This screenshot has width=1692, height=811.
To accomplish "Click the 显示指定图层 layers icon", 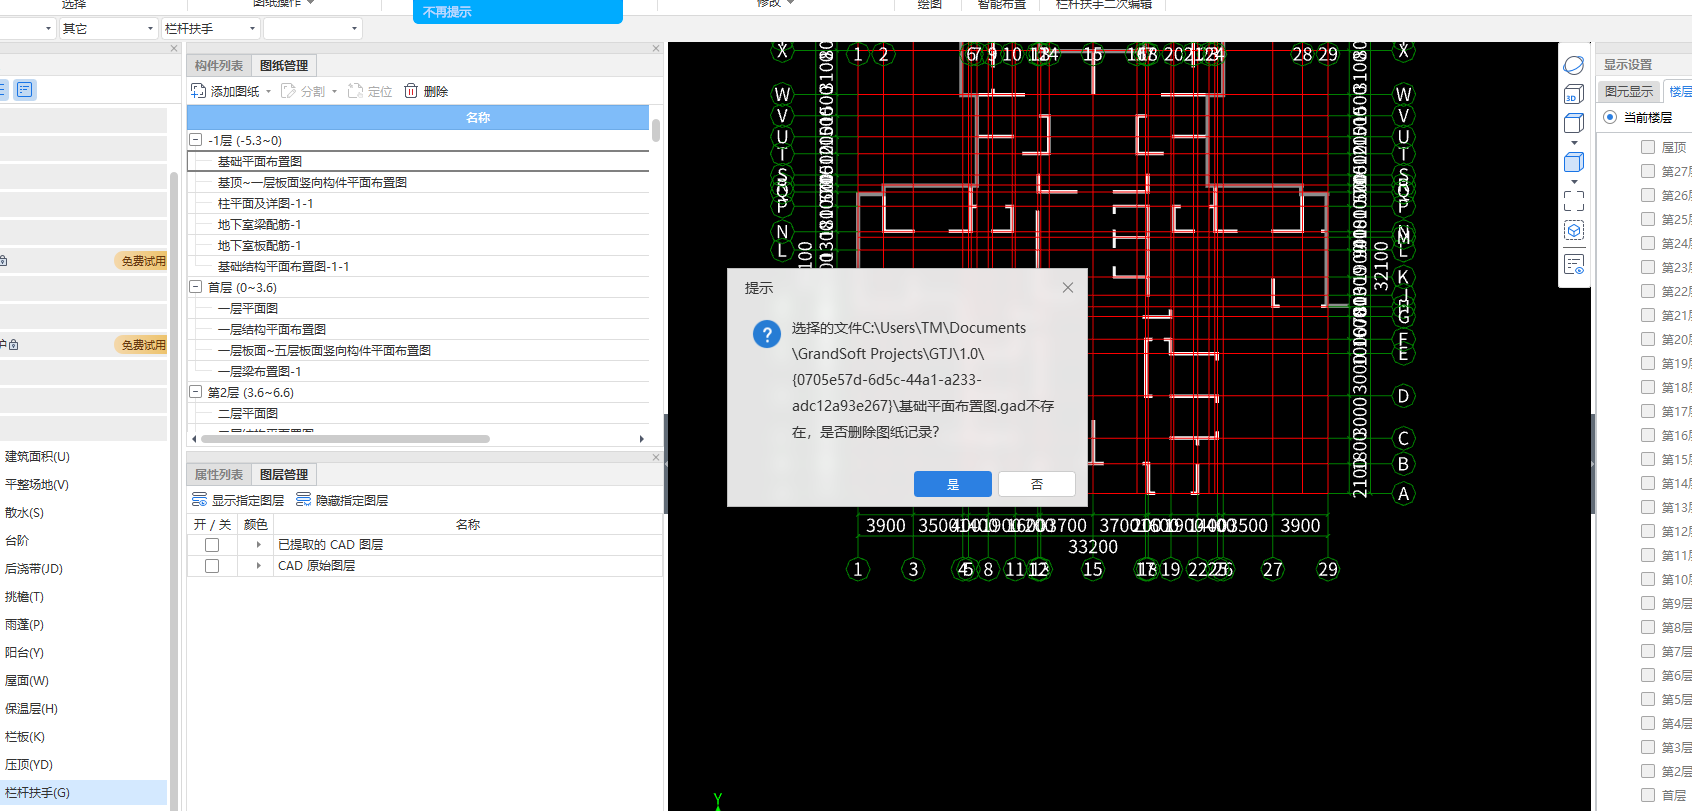I will coord(199,500).
